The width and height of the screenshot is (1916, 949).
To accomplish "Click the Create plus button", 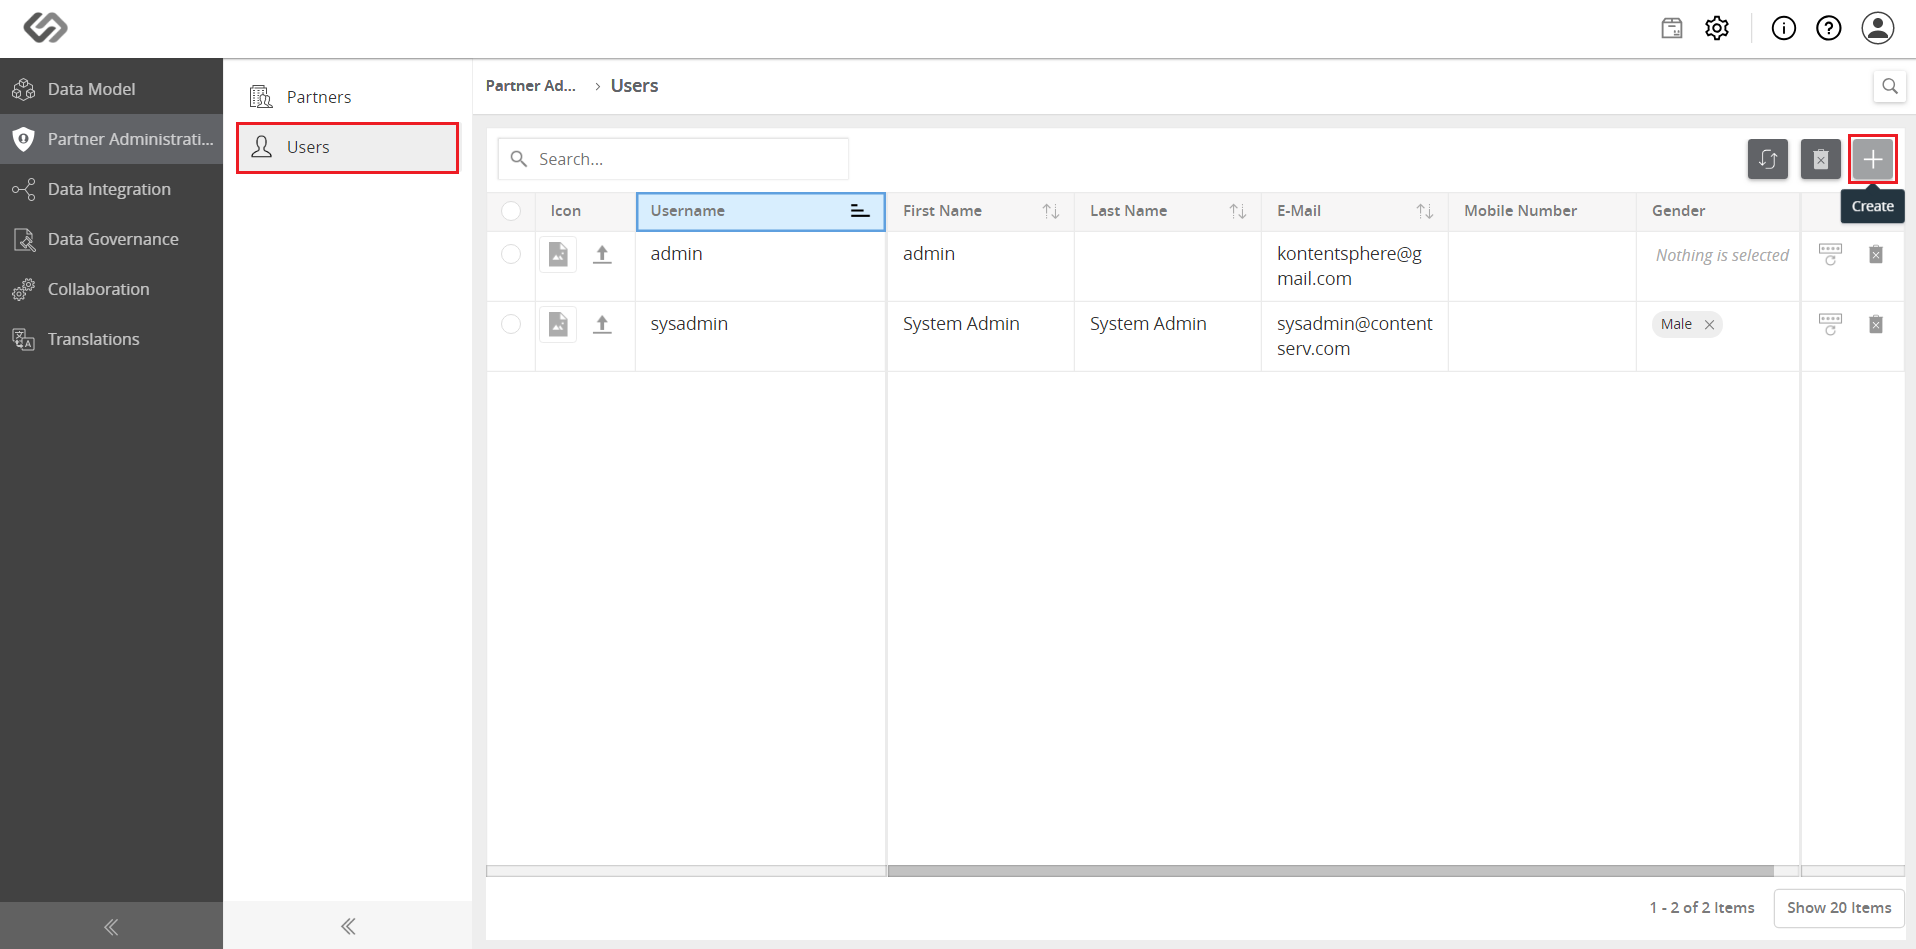I will (x=1873, y=159).
